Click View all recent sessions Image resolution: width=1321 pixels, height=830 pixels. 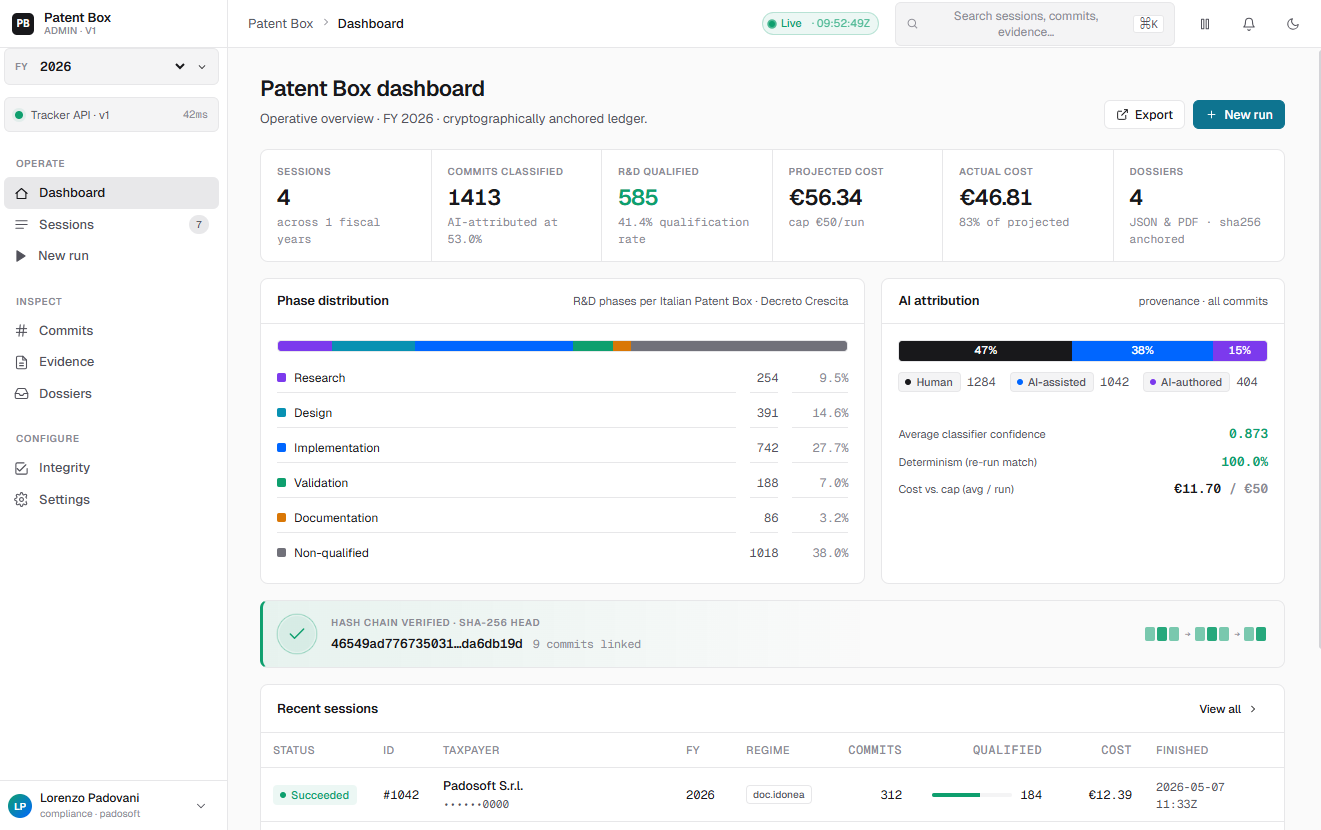pyautogui.click(x=1228, y=709)
